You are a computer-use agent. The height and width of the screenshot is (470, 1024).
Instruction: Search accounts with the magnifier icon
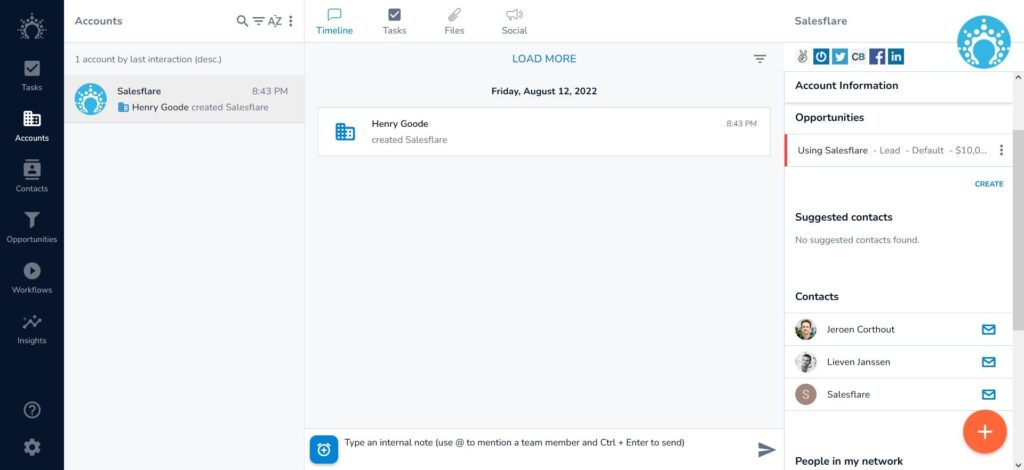tap(242, 21)
